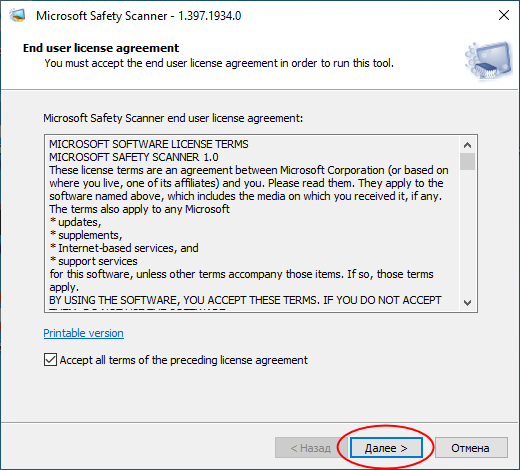The image size is (520, 470).
Task: Click the 'Accept all terms' checkbox label text
Action: (x=184, y=360)
